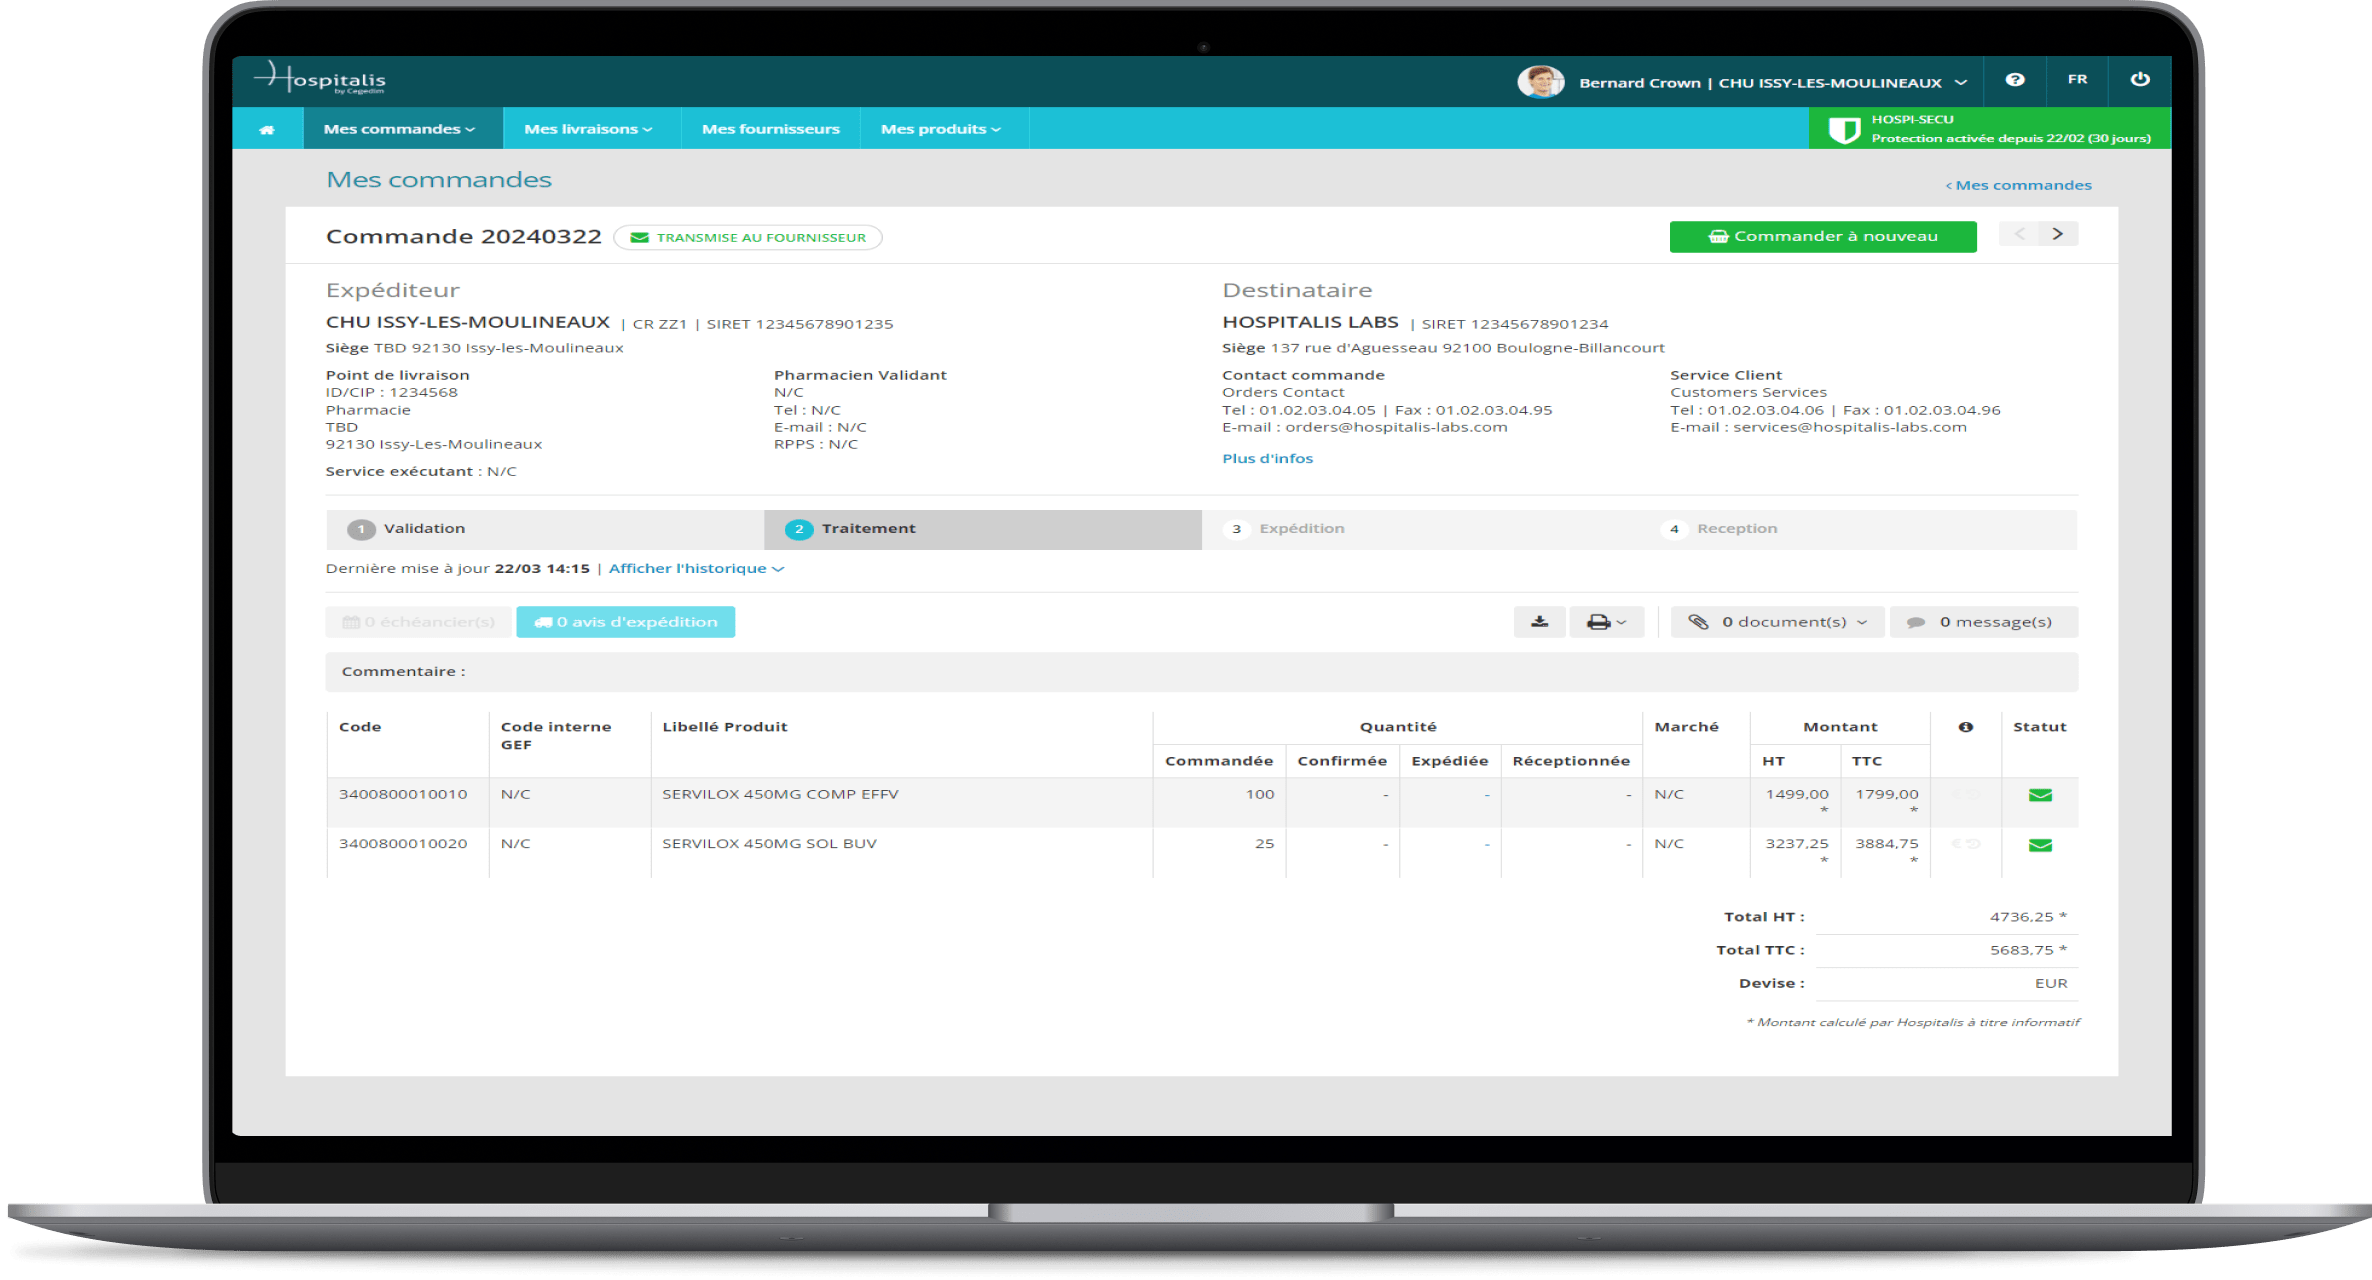Image resolution: width=2372 pixels, height=1280 pixels.
Task: Click services@hospitalis-labs.com email
Action: pos(1850,427)
